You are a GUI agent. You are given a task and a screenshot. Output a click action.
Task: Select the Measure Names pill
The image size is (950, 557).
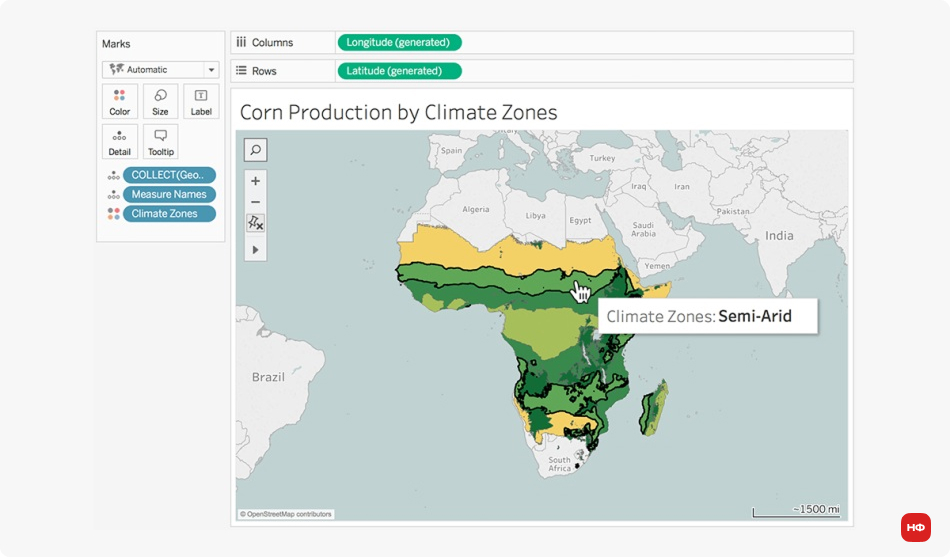click(169, 194)
